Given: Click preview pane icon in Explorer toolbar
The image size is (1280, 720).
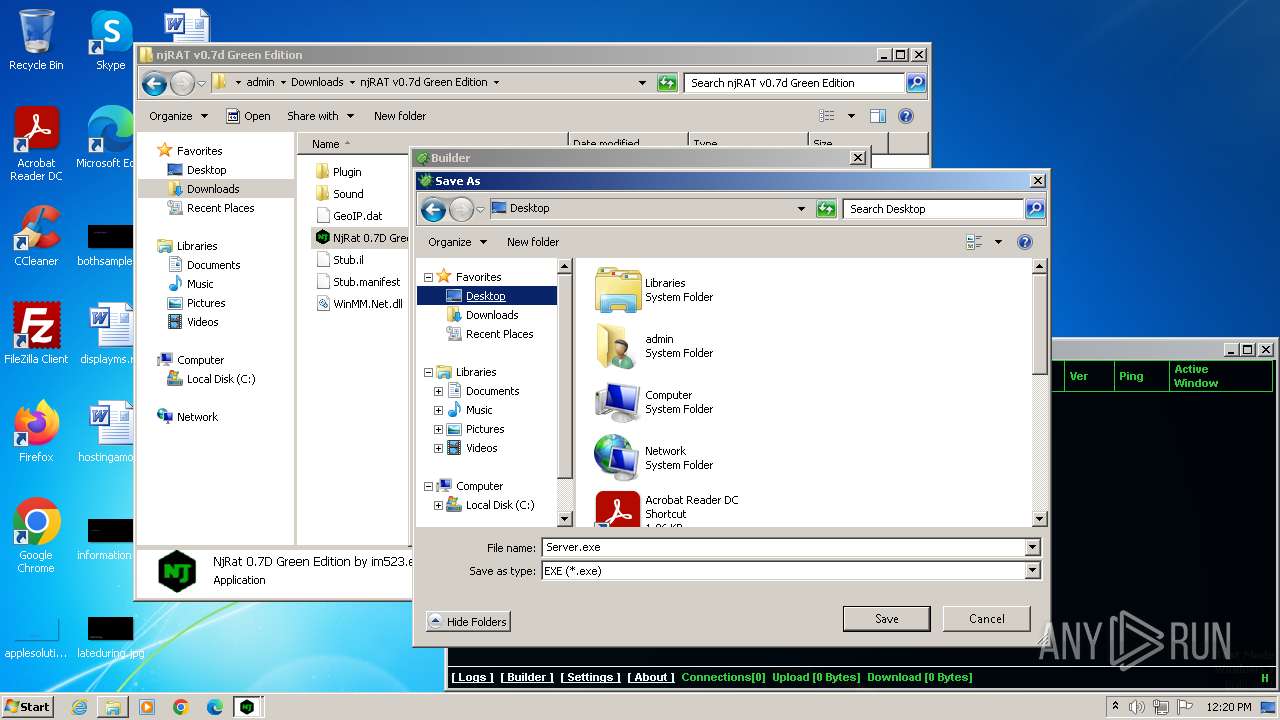Looking at the screenshot, I should [877, 116].
